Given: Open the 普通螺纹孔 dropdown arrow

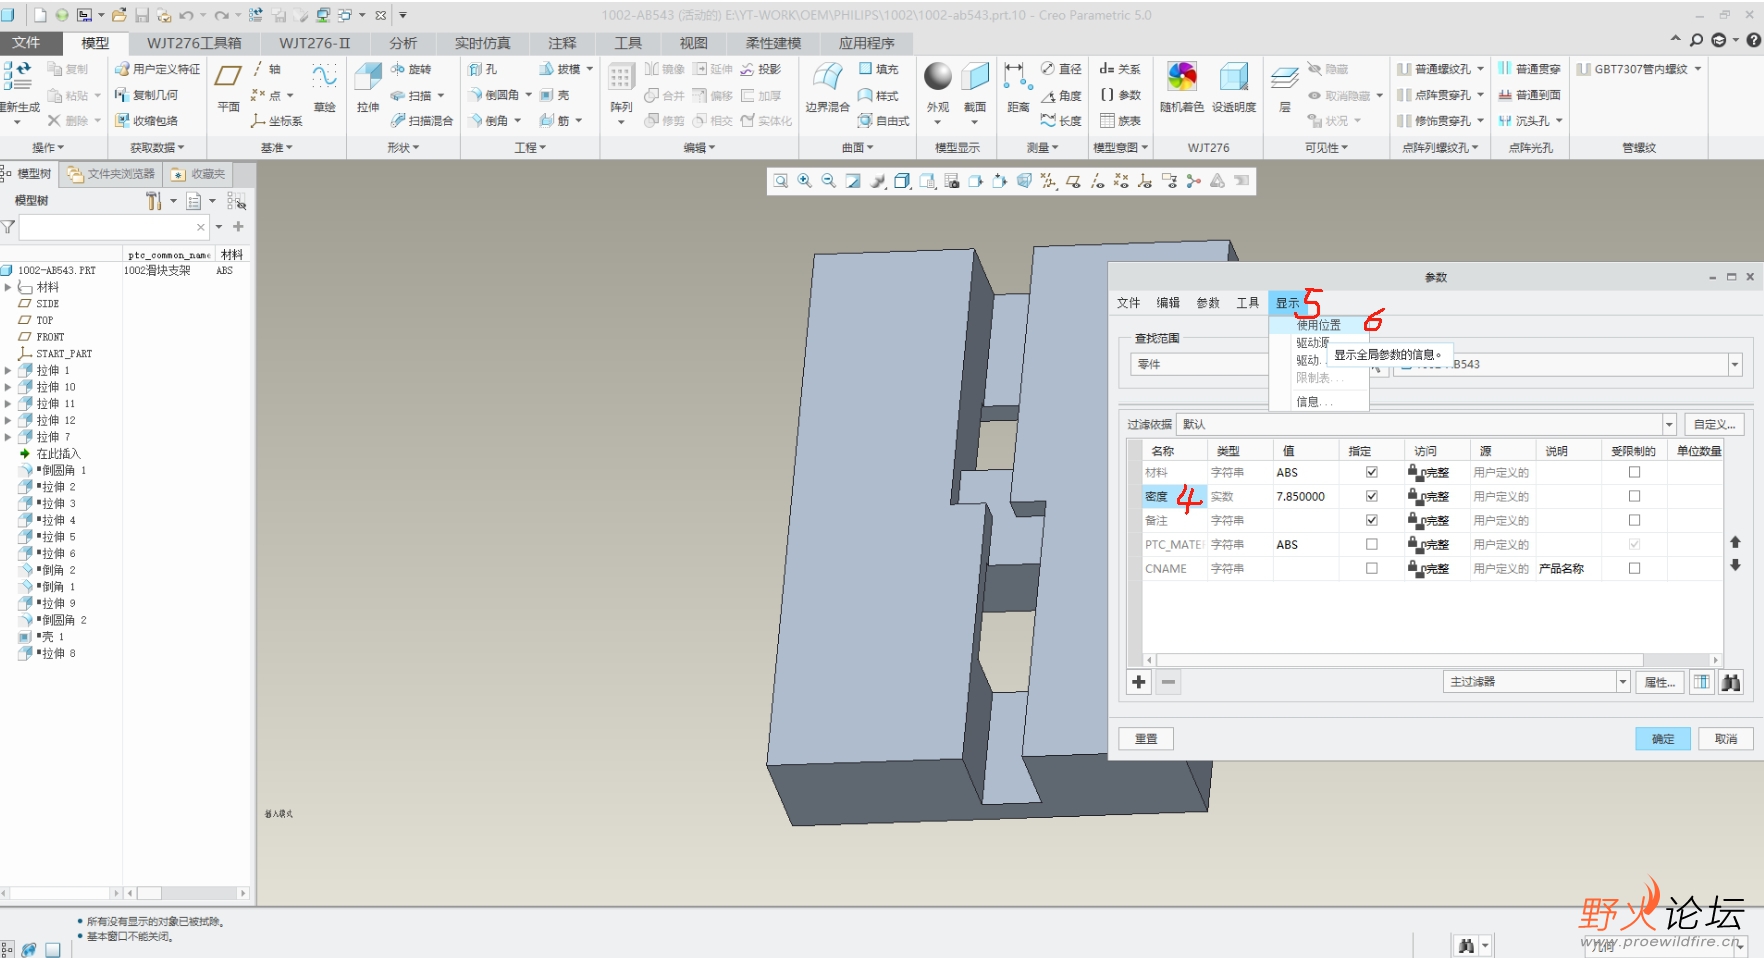Looking at the screenshot, I should coord(1480,69).
